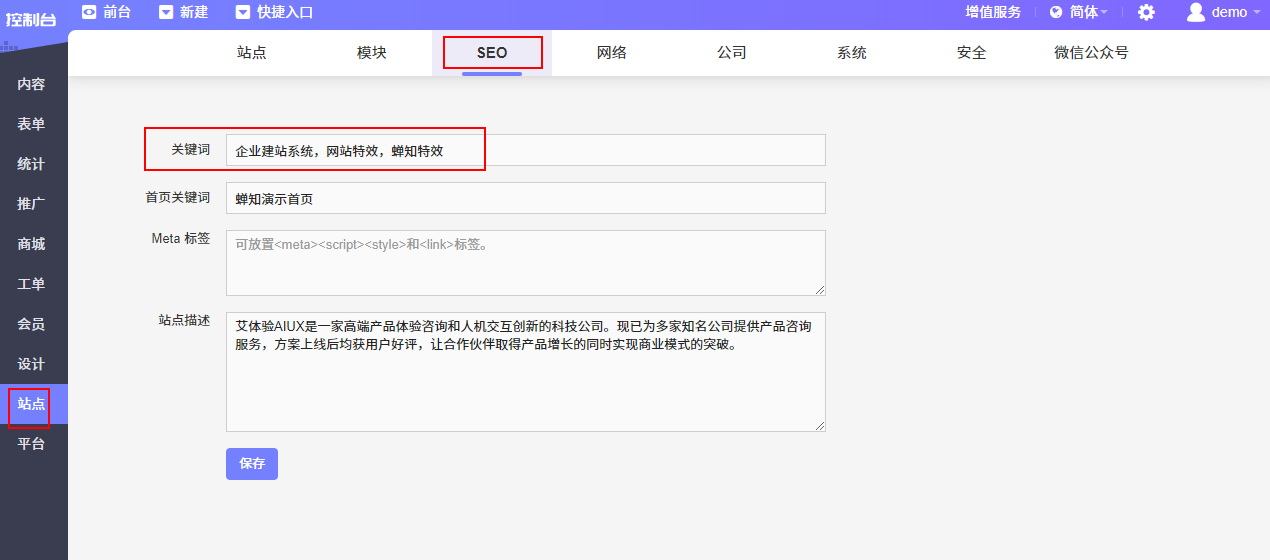Viewport: 1270px width, 560px height.
Task: Switch to the 系统 tab
Action: (x=852, y=53)
